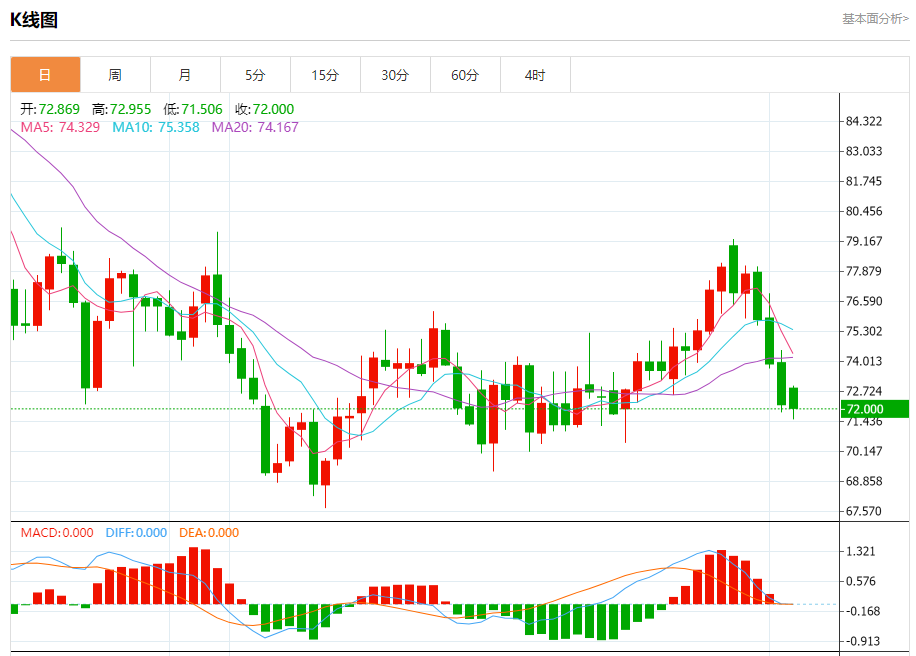Click the 67.570 price axis label
Viewport: 916px width, 656px height.
pyautogui.click(x=864, y=511)
